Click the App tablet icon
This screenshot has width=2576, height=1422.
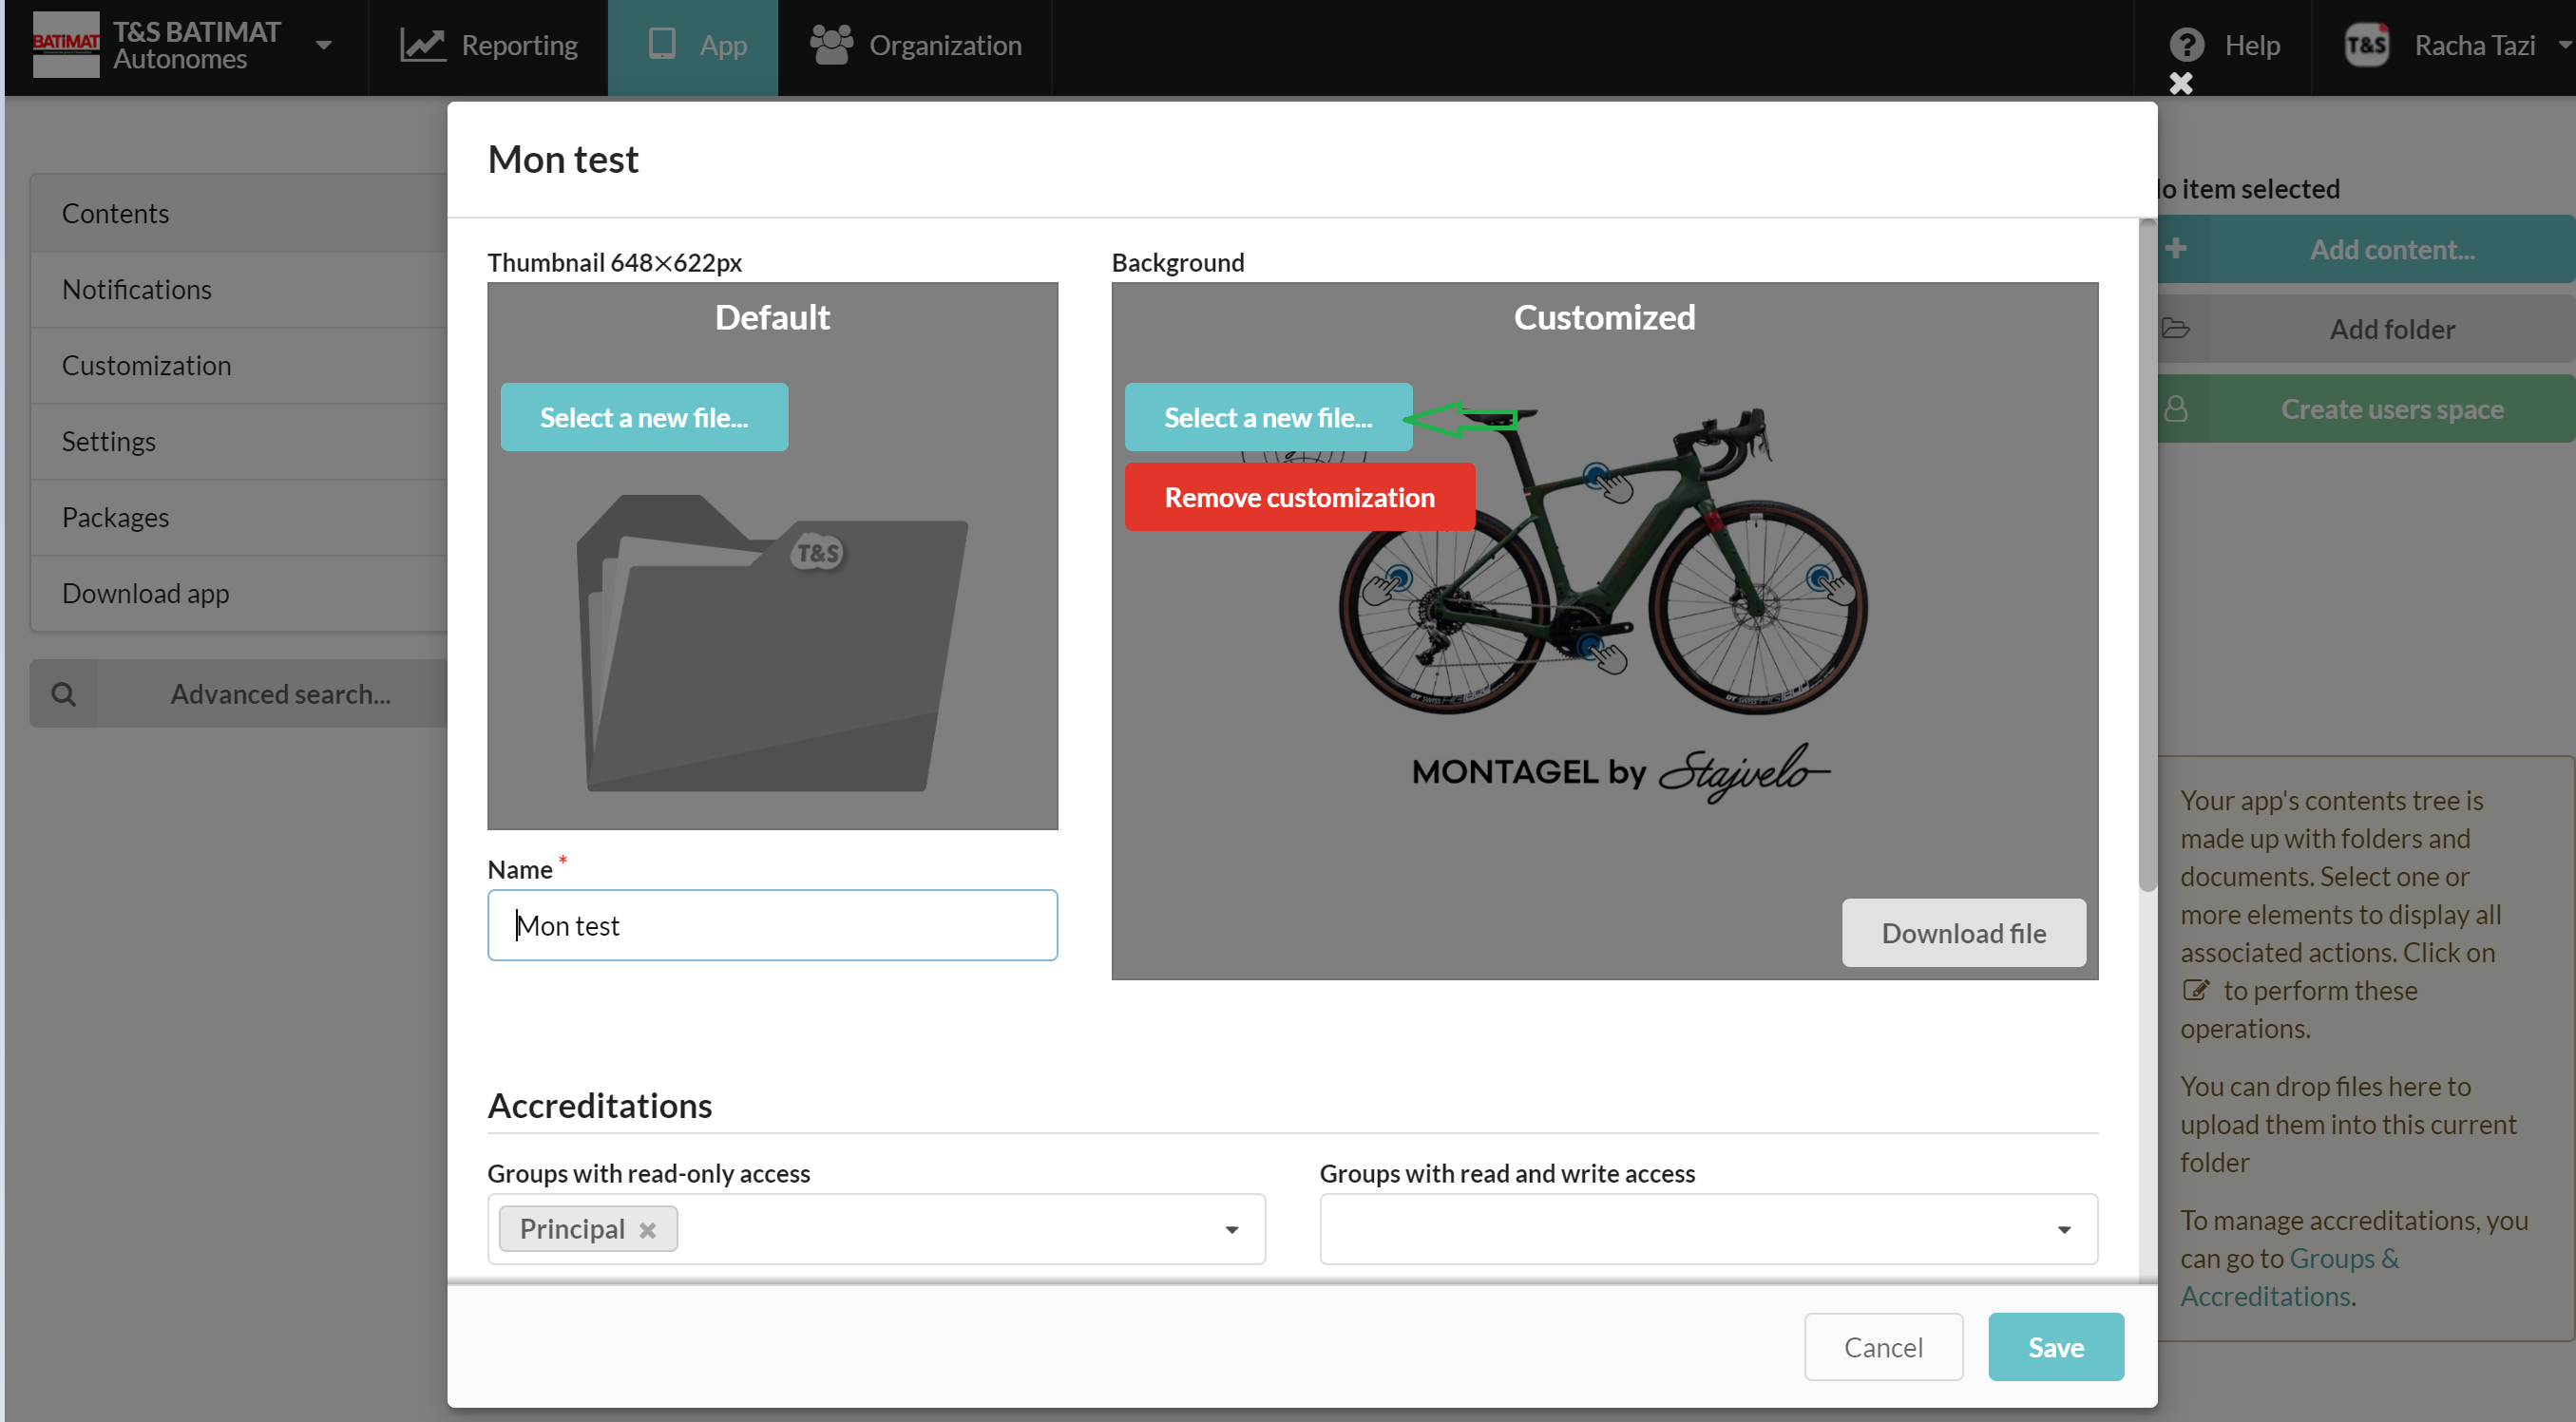662,44
